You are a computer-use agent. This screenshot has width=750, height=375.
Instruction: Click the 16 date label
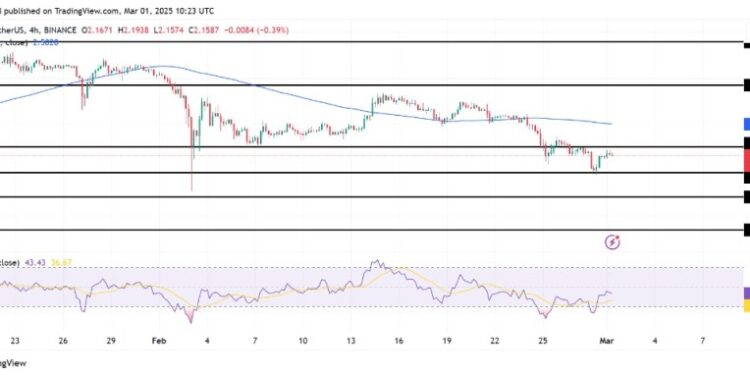click(x=399, y=341)
